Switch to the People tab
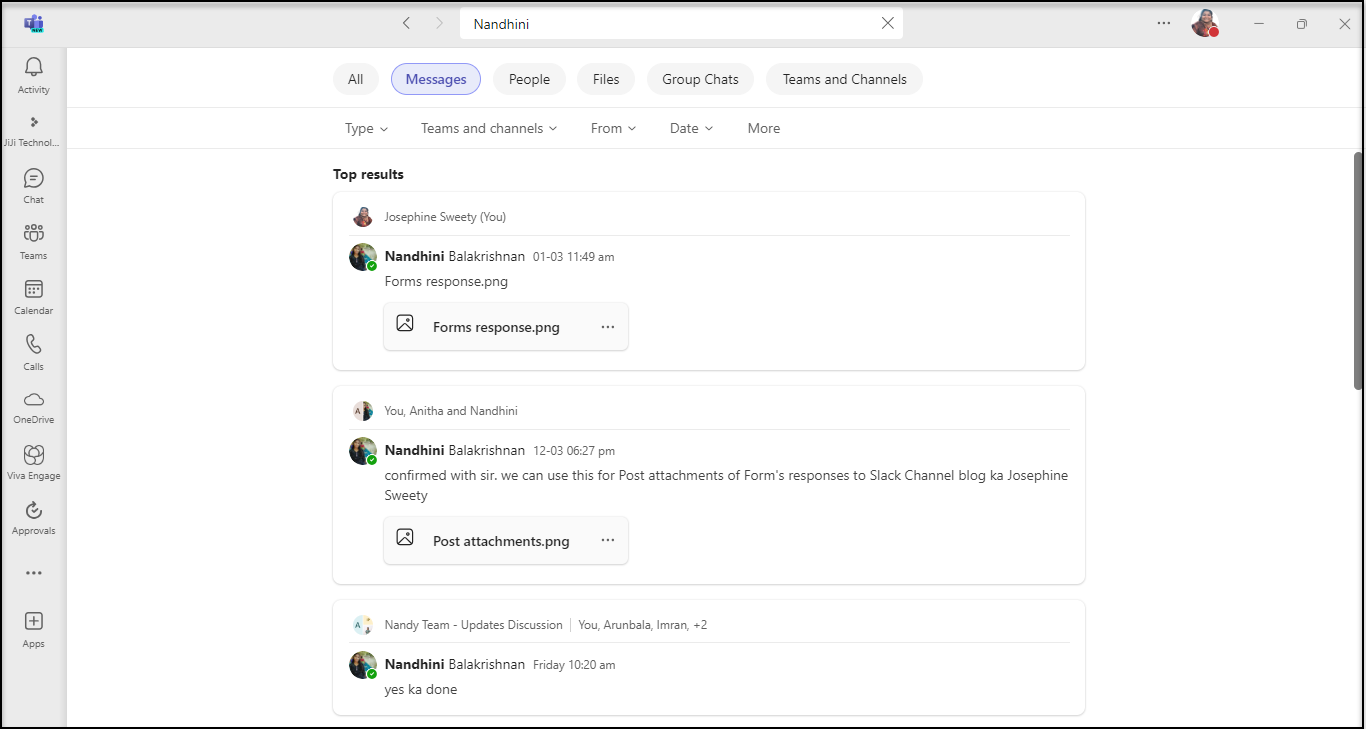Screen dimensions: 1366x729 [x=529, y=79]
